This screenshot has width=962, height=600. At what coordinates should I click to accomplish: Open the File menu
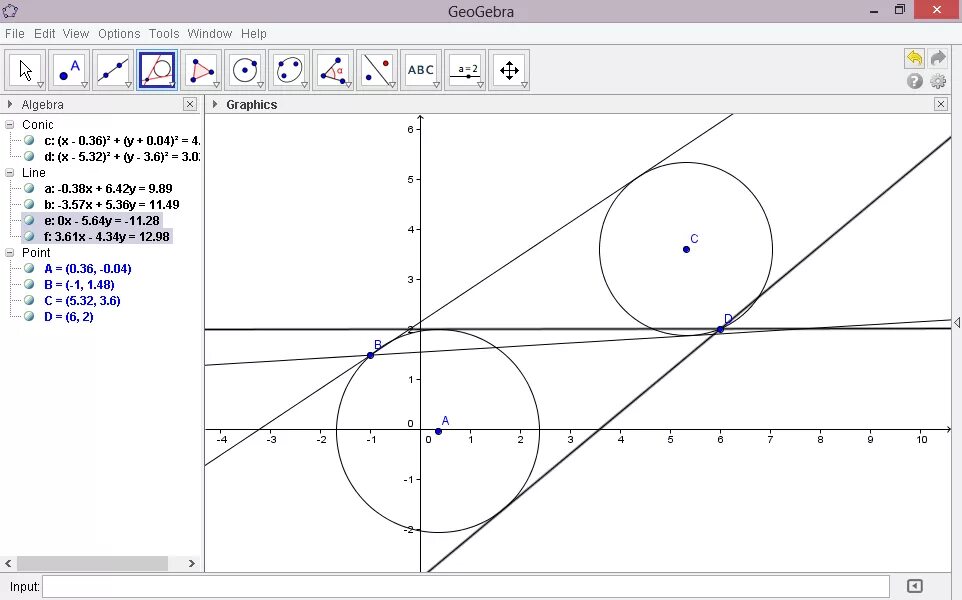(x=15, y=34)
